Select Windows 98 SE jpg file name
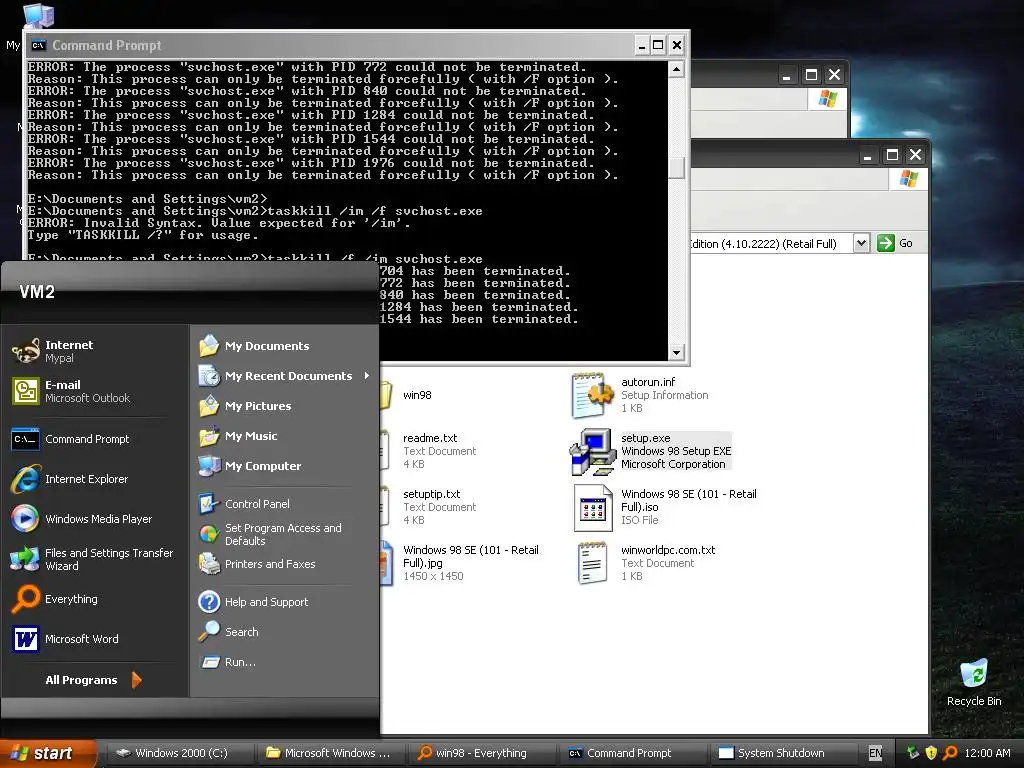Image resolution: width=1024 pixels, height=768 pixels. 470,556
